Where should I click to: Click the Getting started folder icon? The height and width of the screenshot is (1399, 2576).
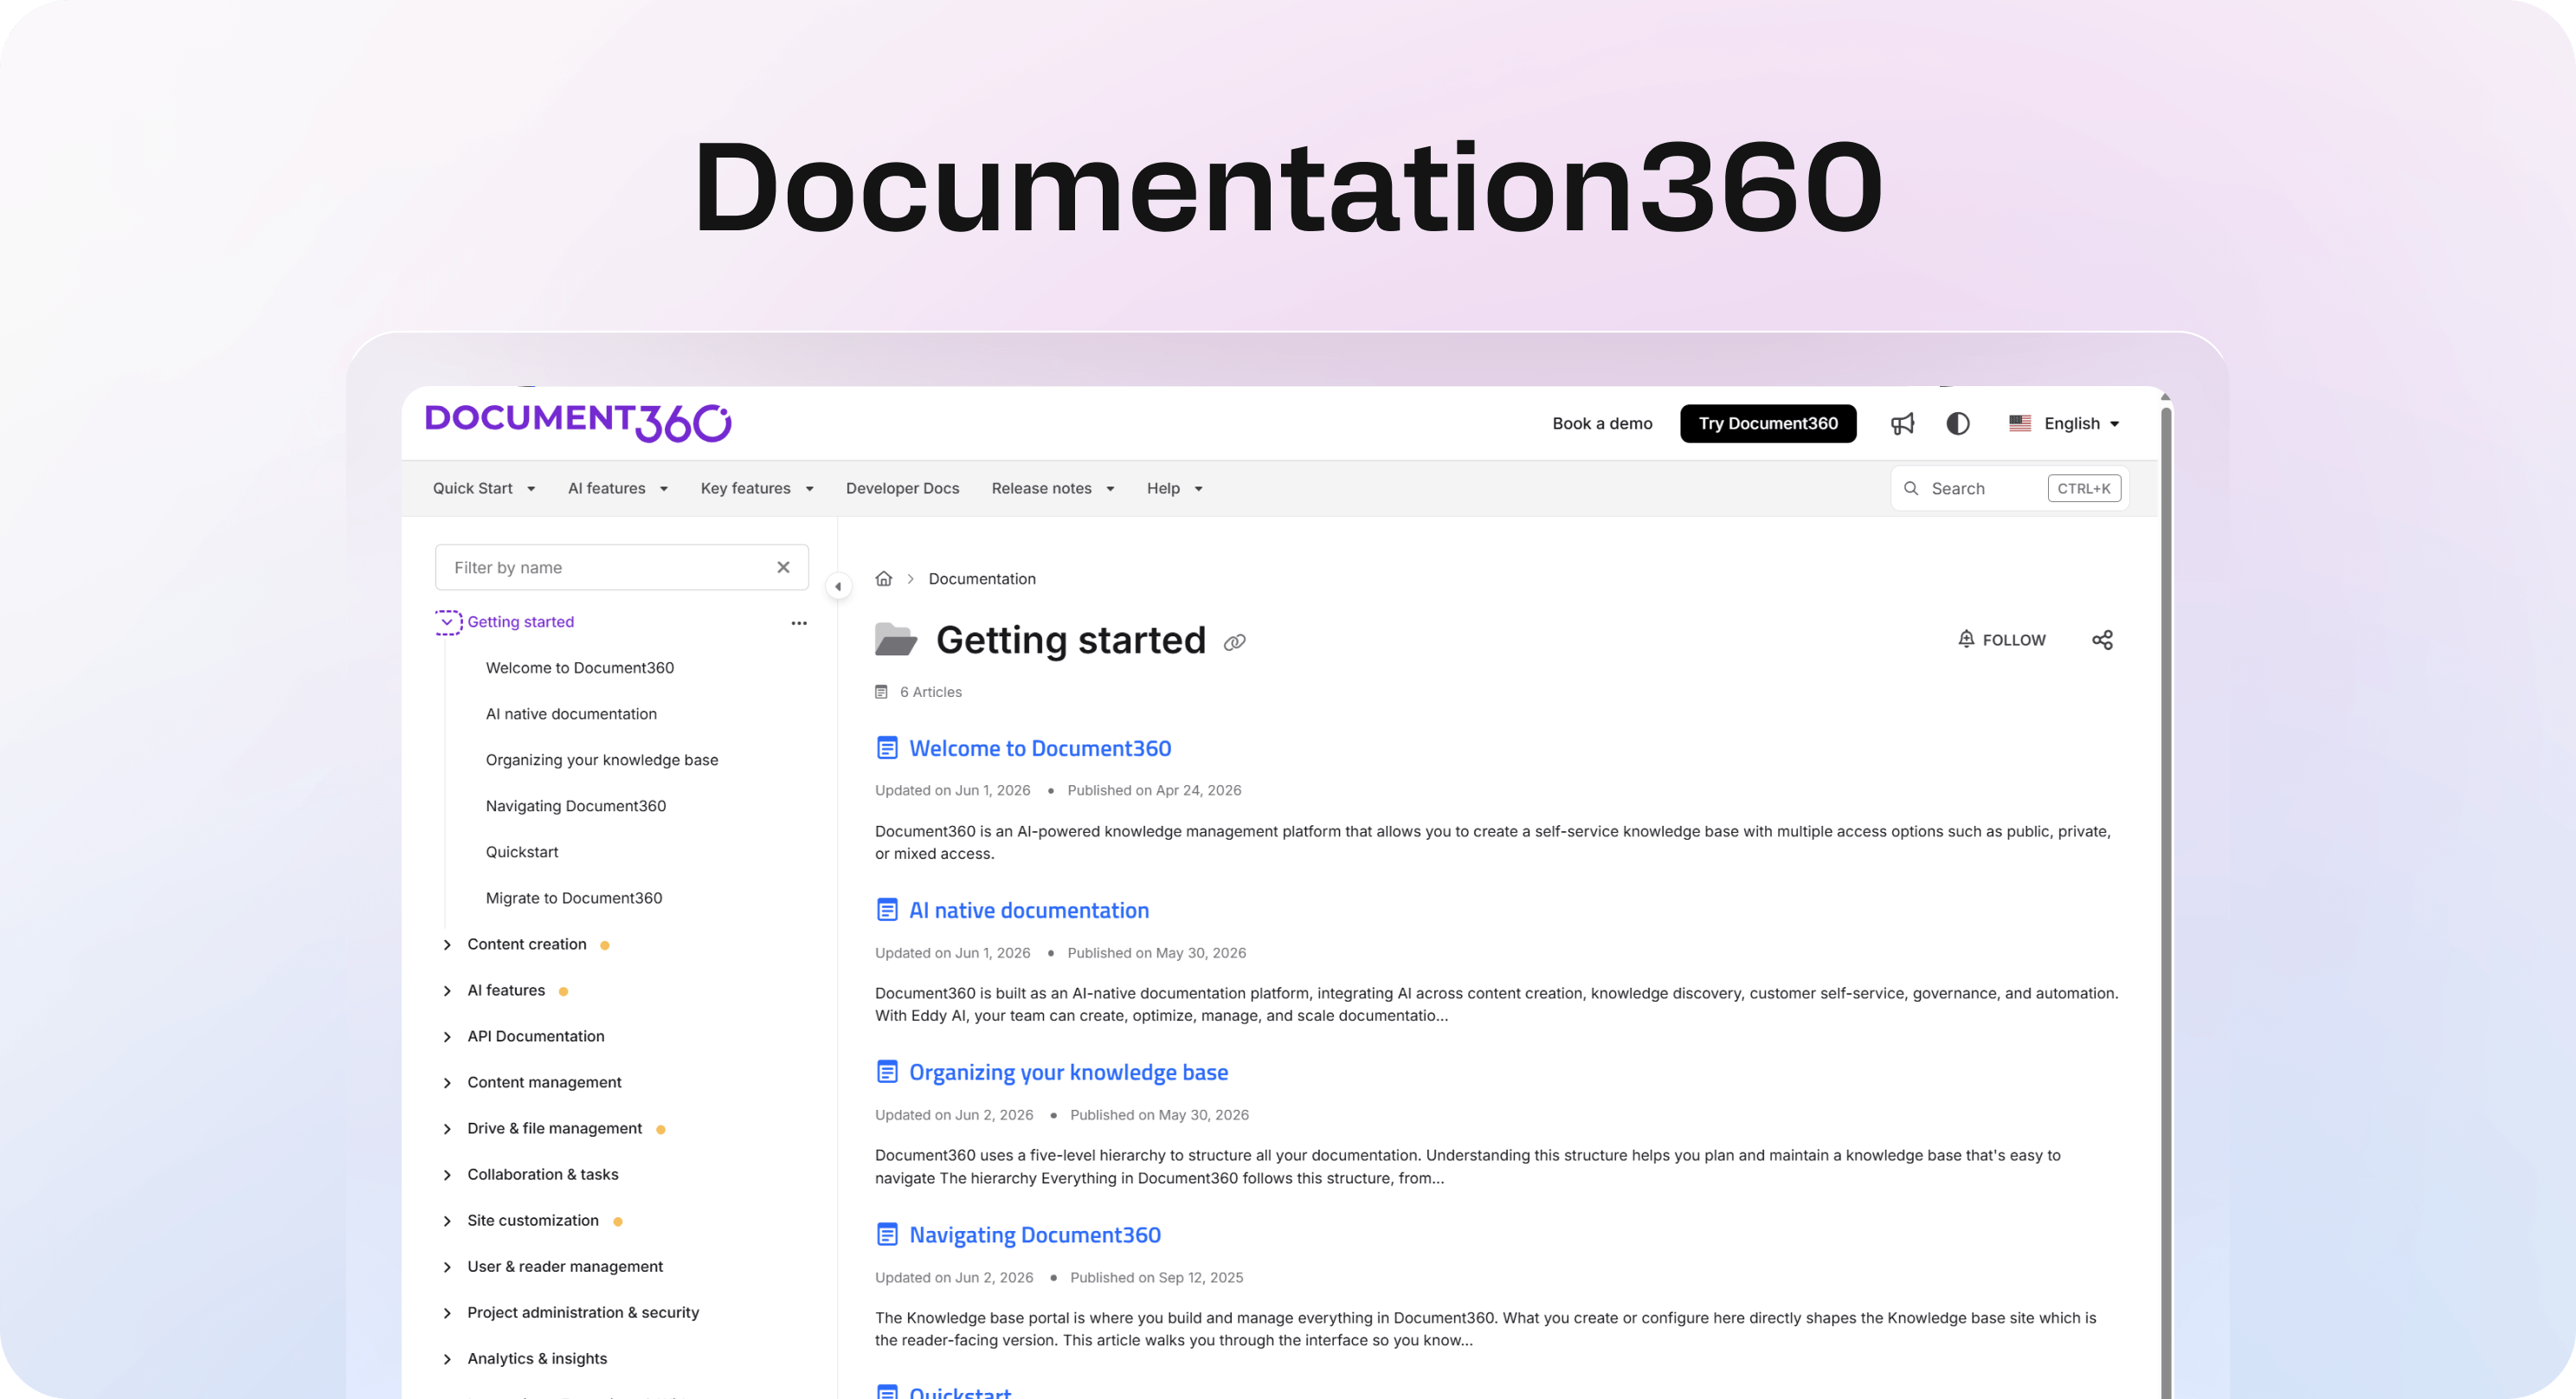[895, 638]
